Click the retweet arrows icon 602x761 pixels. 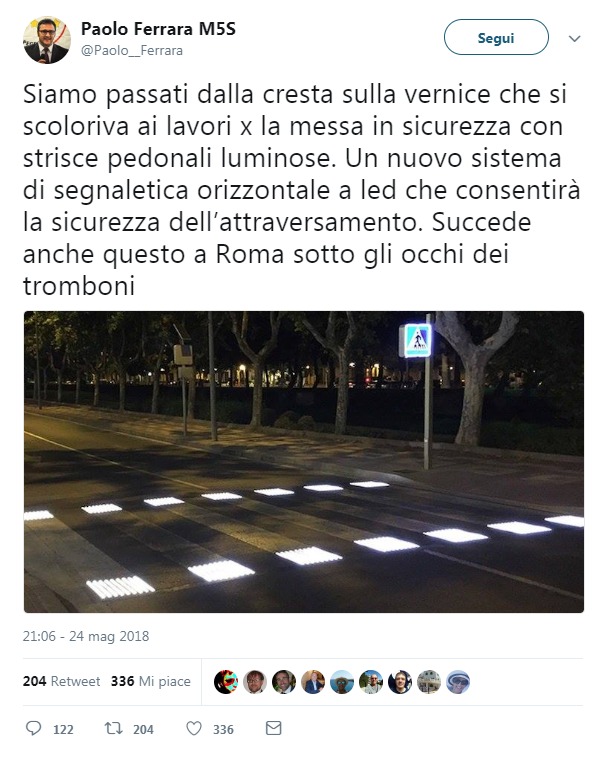[x=114, y=728]
